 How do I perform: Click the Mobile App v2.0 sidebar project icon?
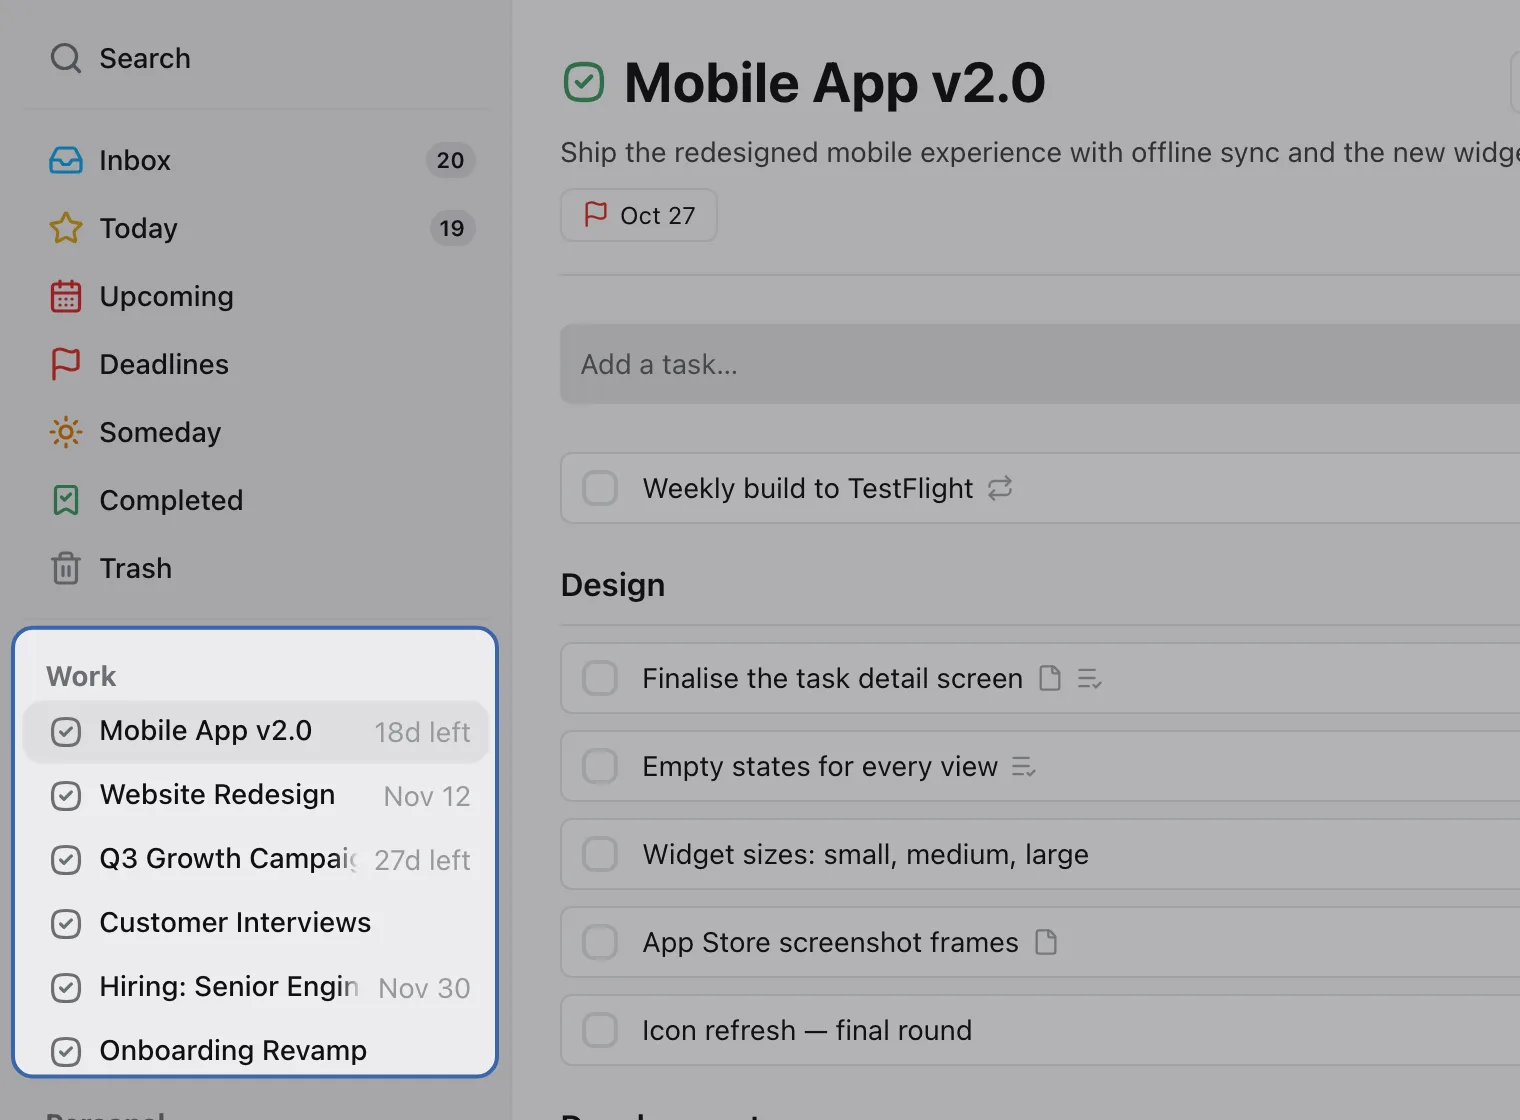[x=66, y=732]
